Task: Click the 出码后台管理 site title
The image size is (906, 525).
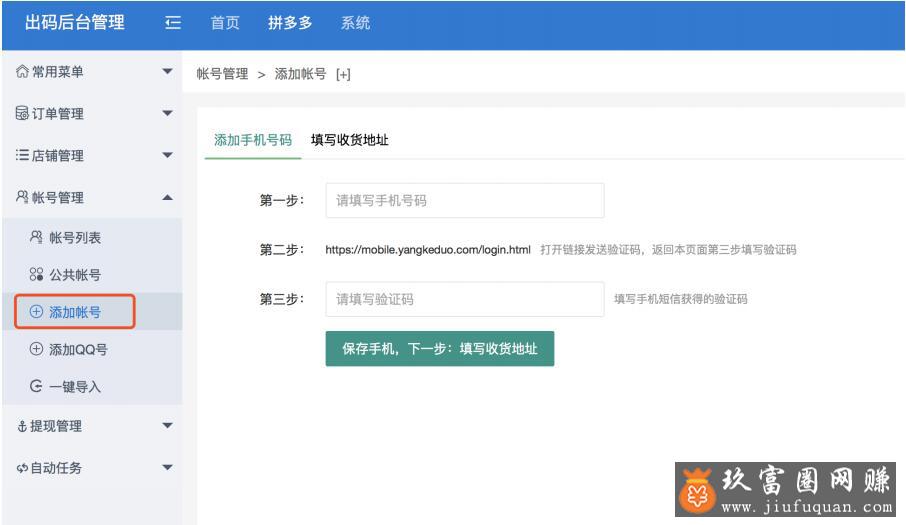Action: 75,23
